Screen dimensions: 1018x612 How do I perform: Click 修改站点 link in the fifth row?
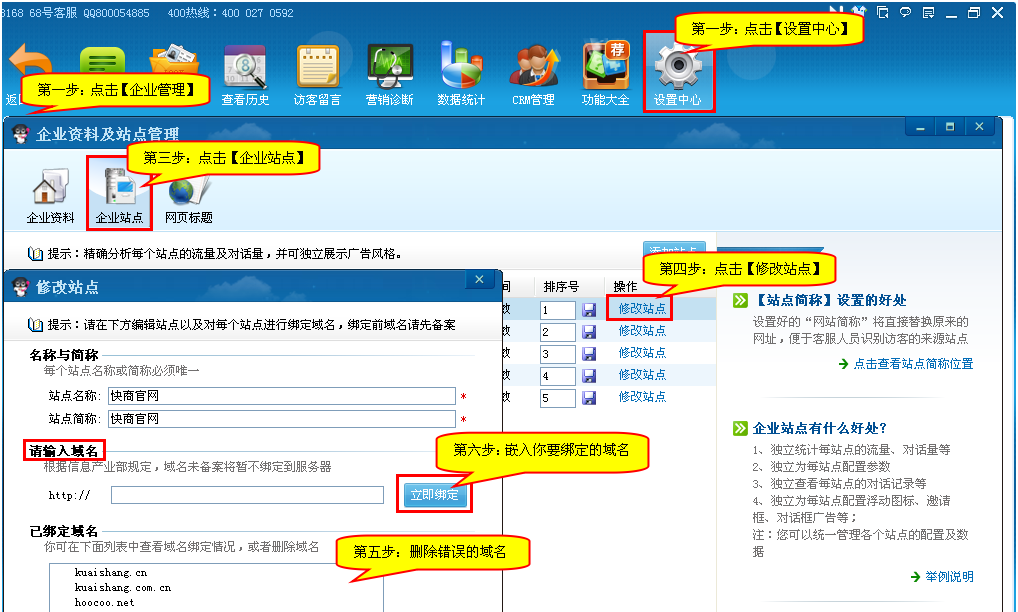click(642, 397)
